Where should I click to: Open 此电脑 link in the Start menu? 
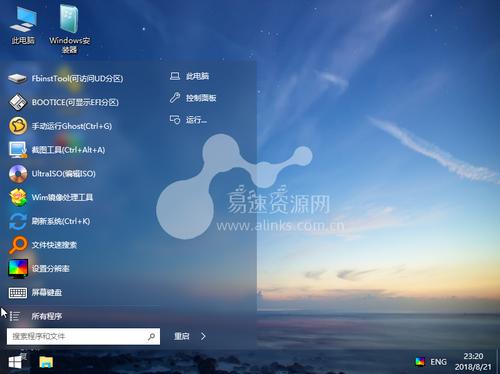[x=197, y=76]
